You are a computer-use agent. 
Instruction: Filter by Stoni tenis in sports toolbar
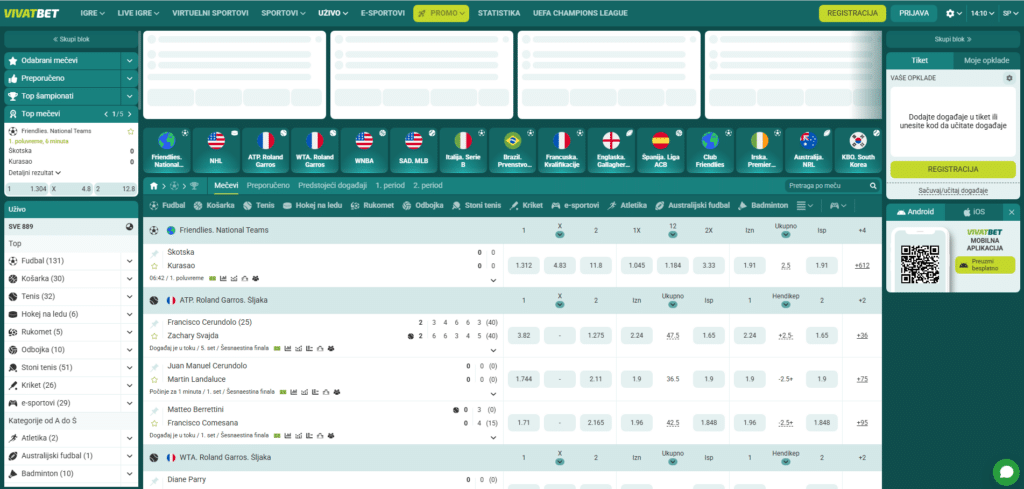coord(477,205)
